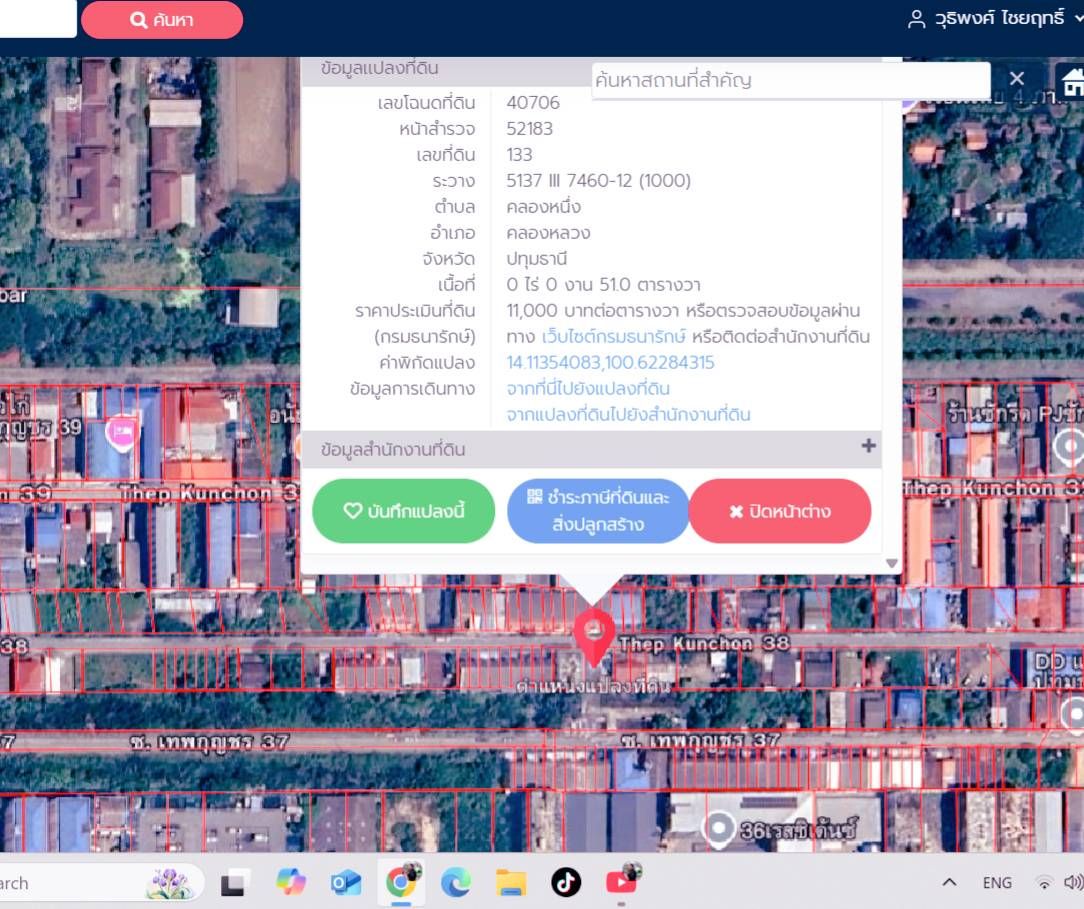Click the pink hotel marker on map
Viewport: 1084px width, 909px height.
tap(121, 433)
